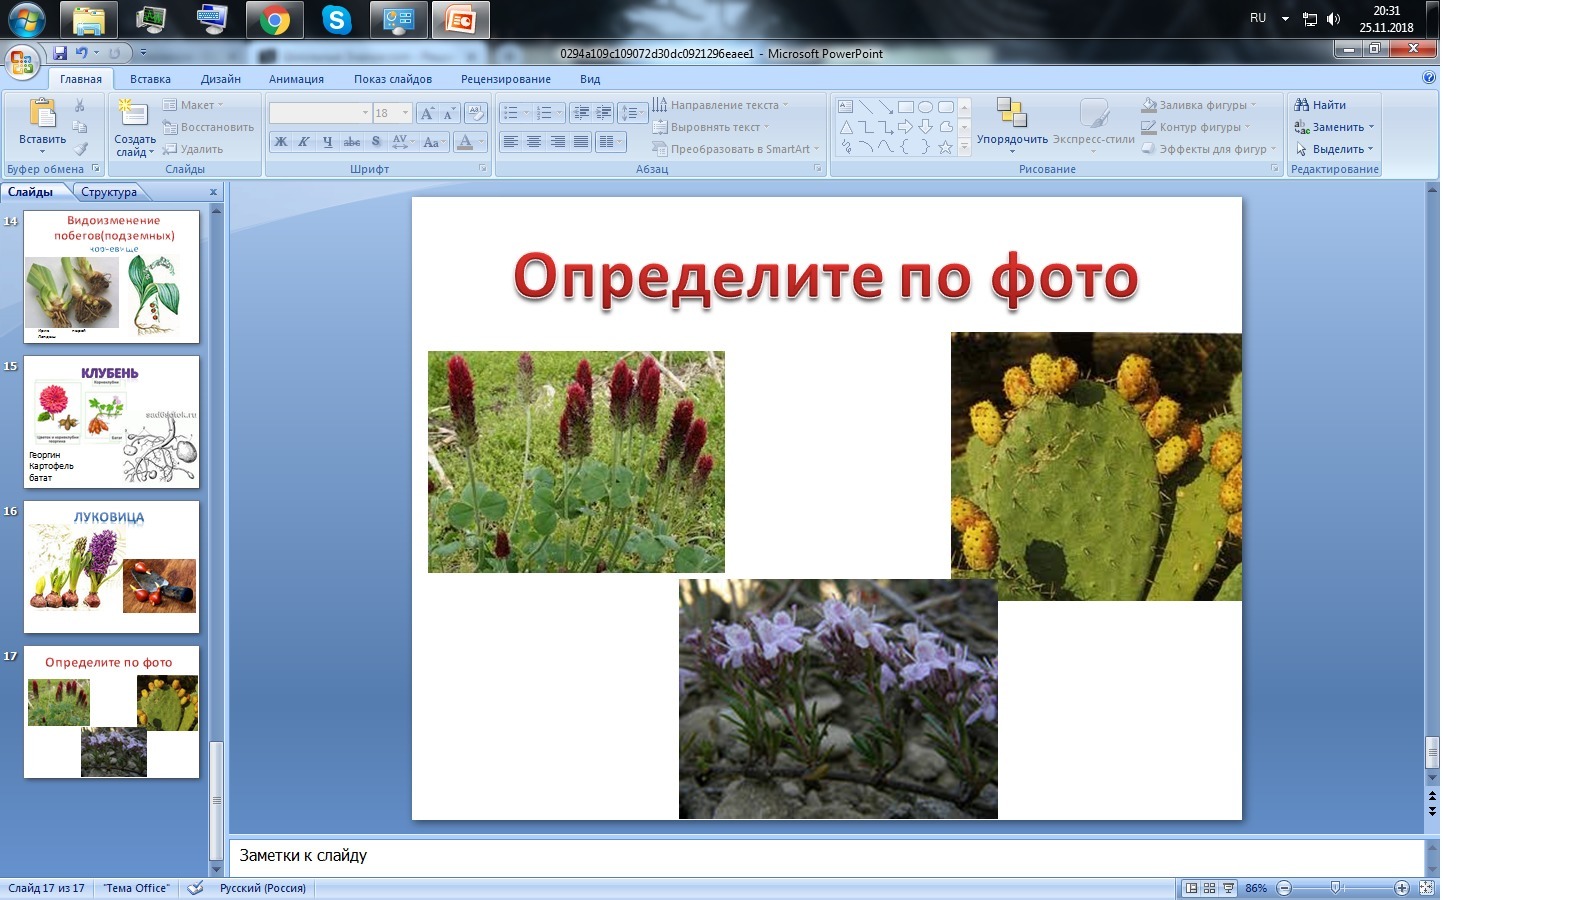Click fit slide to window icon
The height and width of the screenshot is (900, 1590).
[1427, 888]
